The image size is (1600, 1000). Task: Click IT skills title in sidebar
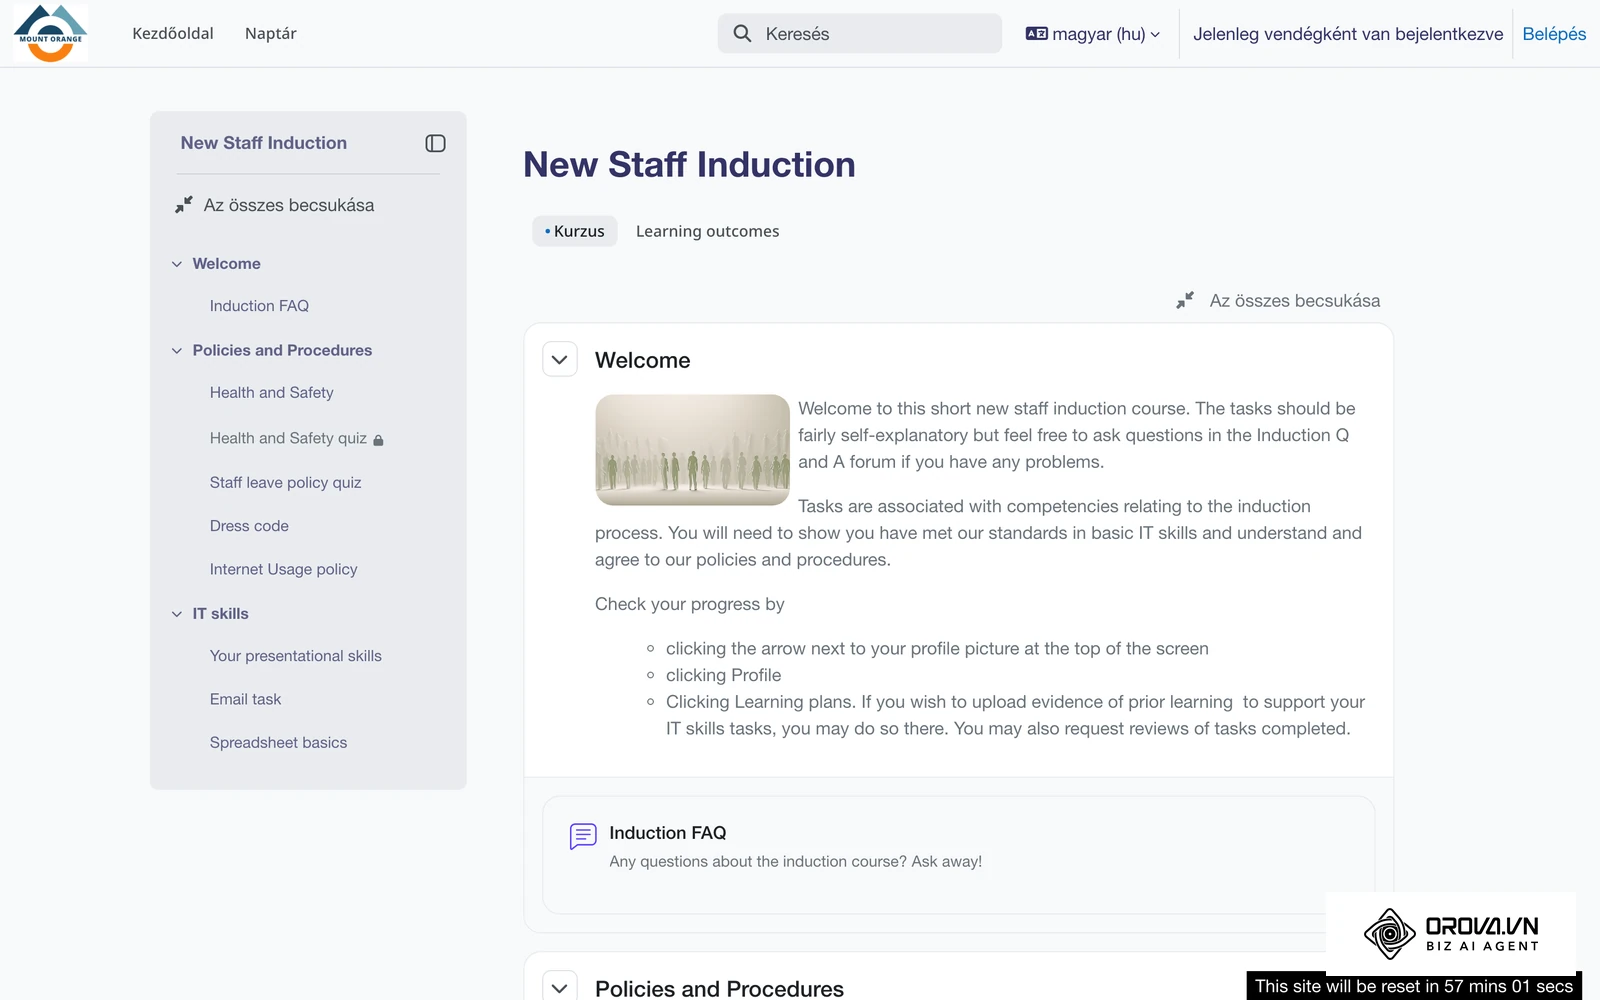(x=220, y=614)
